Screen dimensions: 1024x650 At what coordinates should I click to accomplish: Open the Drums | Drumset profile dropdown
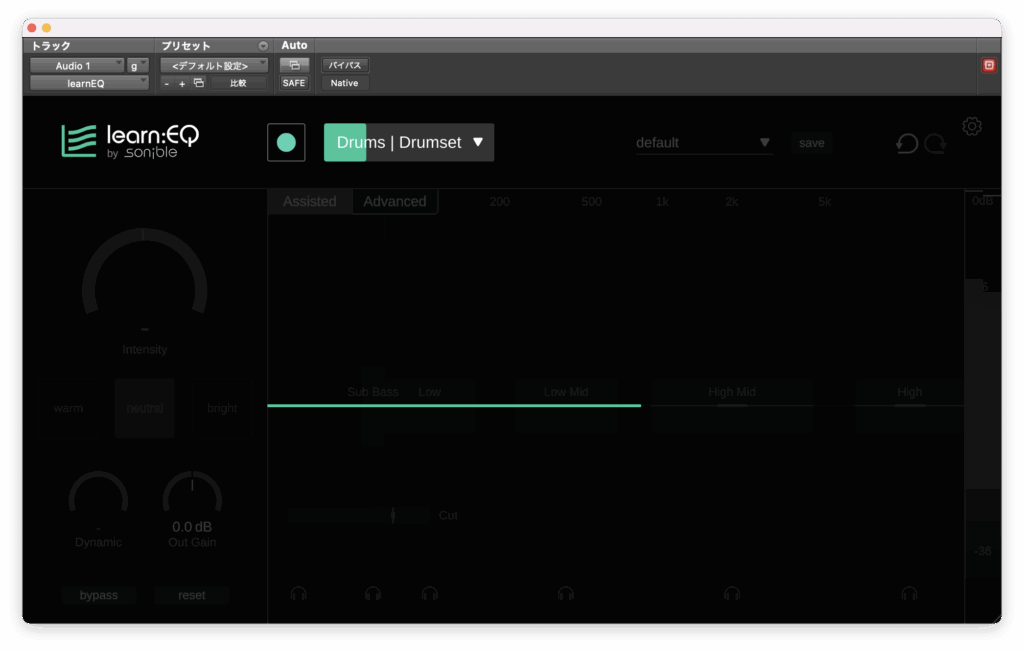point(409,142)
